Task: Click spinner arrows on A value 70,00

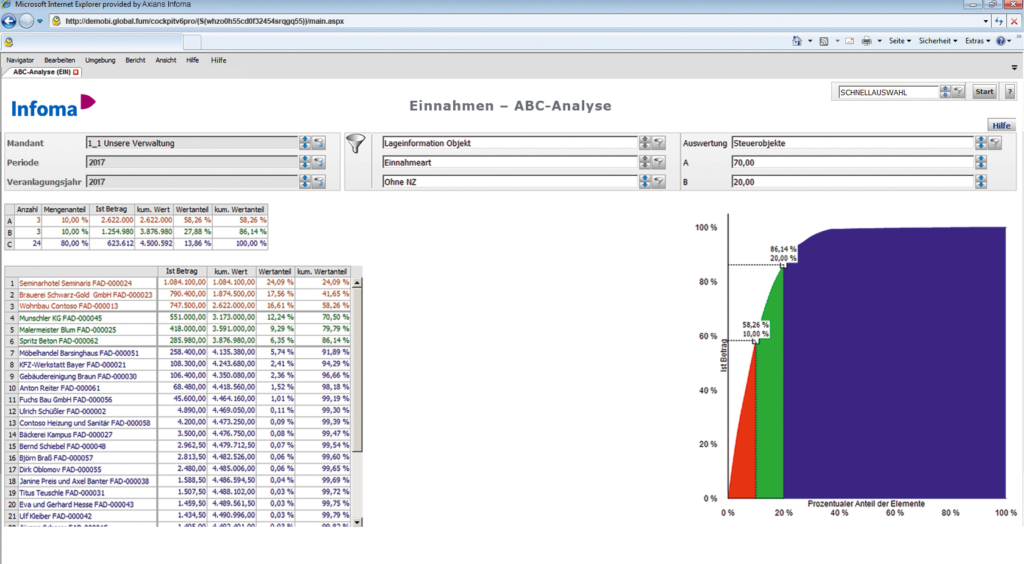Action: click(981, 162)
